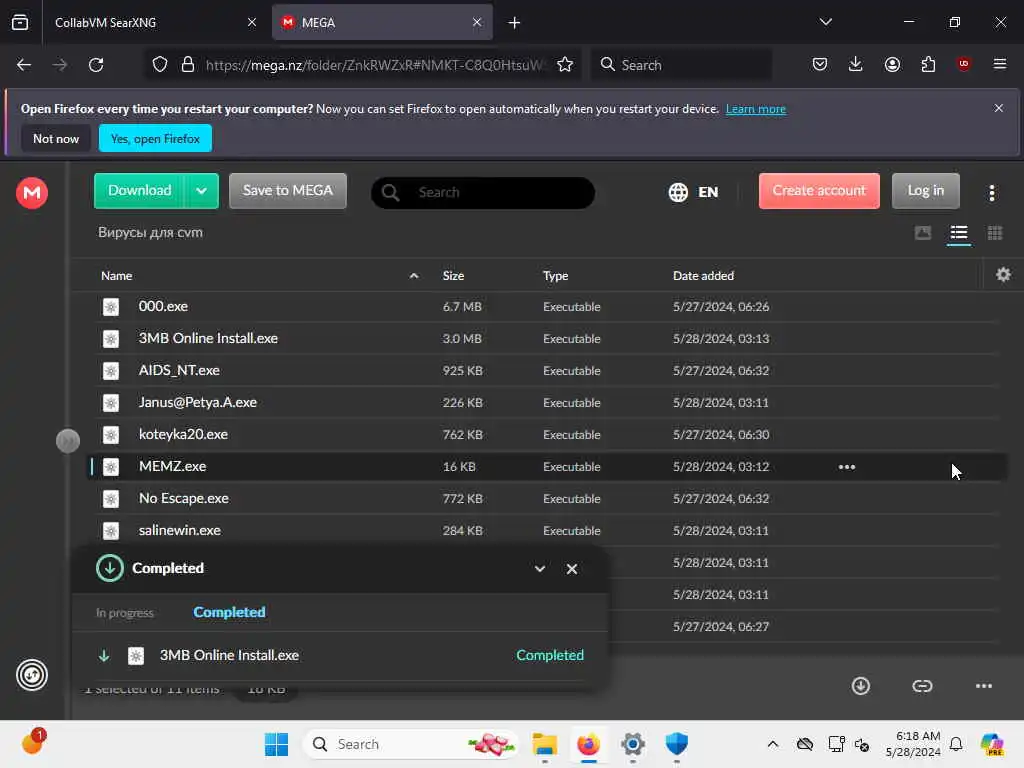The image size is (1024, 768).
Task: Open the Windows Start menu
Action: coord(276,744)
